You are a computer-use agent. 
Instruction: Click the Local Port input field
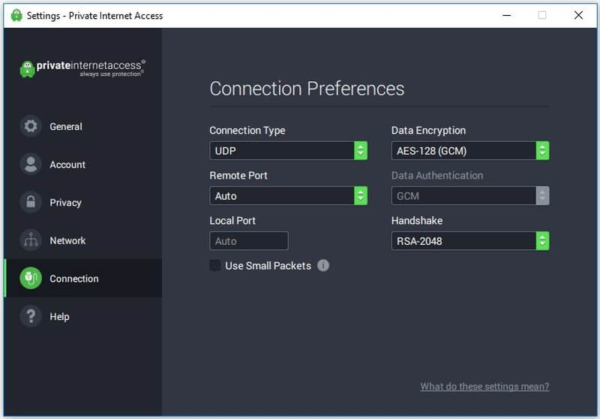pyautogui.click(x=249, y=241)
